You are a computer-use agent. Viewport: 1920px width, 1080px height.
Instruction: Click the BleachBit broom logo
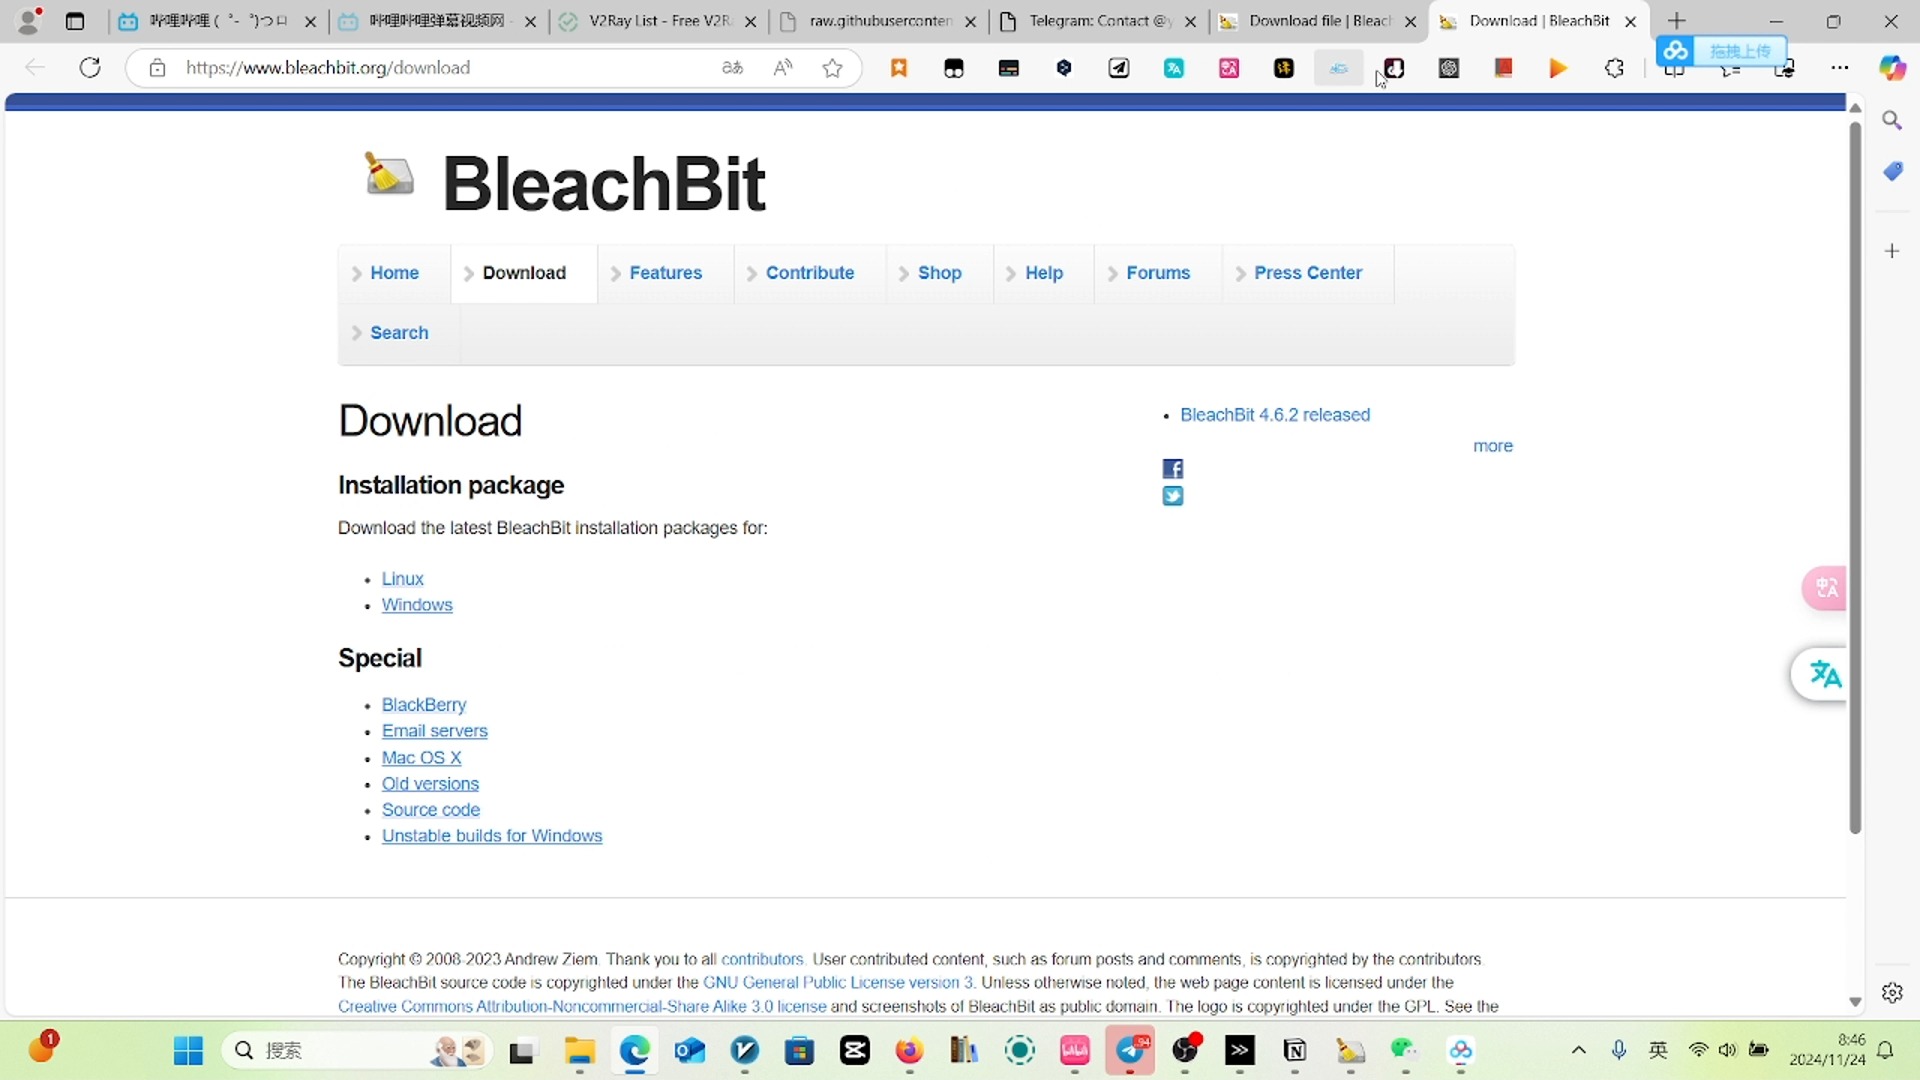click(389, 174)
